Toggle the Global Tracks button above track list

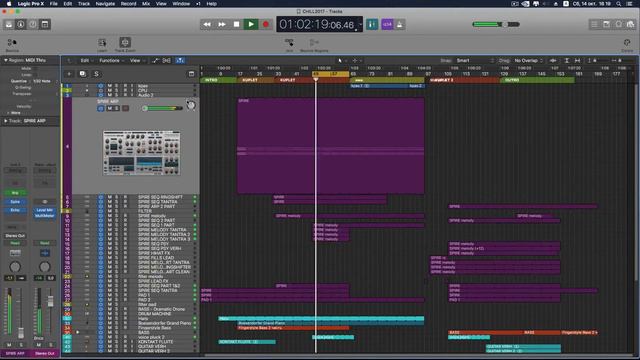click(x=191, y=74)
